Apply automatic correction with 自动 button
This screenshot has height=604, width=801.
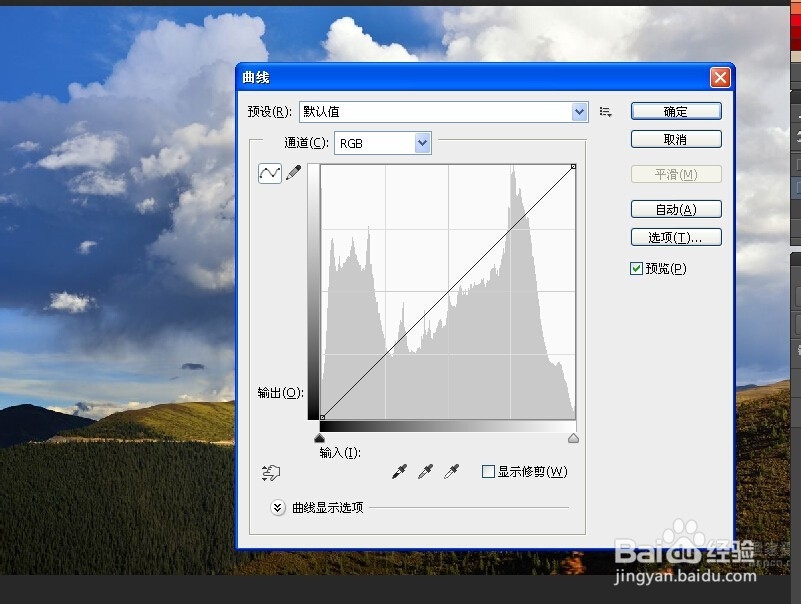676,208
